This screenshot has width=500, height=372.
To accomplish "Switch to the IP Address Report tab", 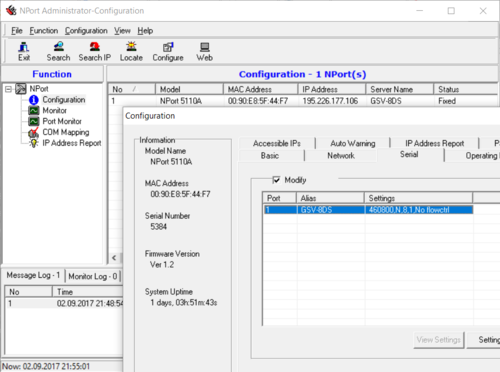I will [x=435, y=143].
